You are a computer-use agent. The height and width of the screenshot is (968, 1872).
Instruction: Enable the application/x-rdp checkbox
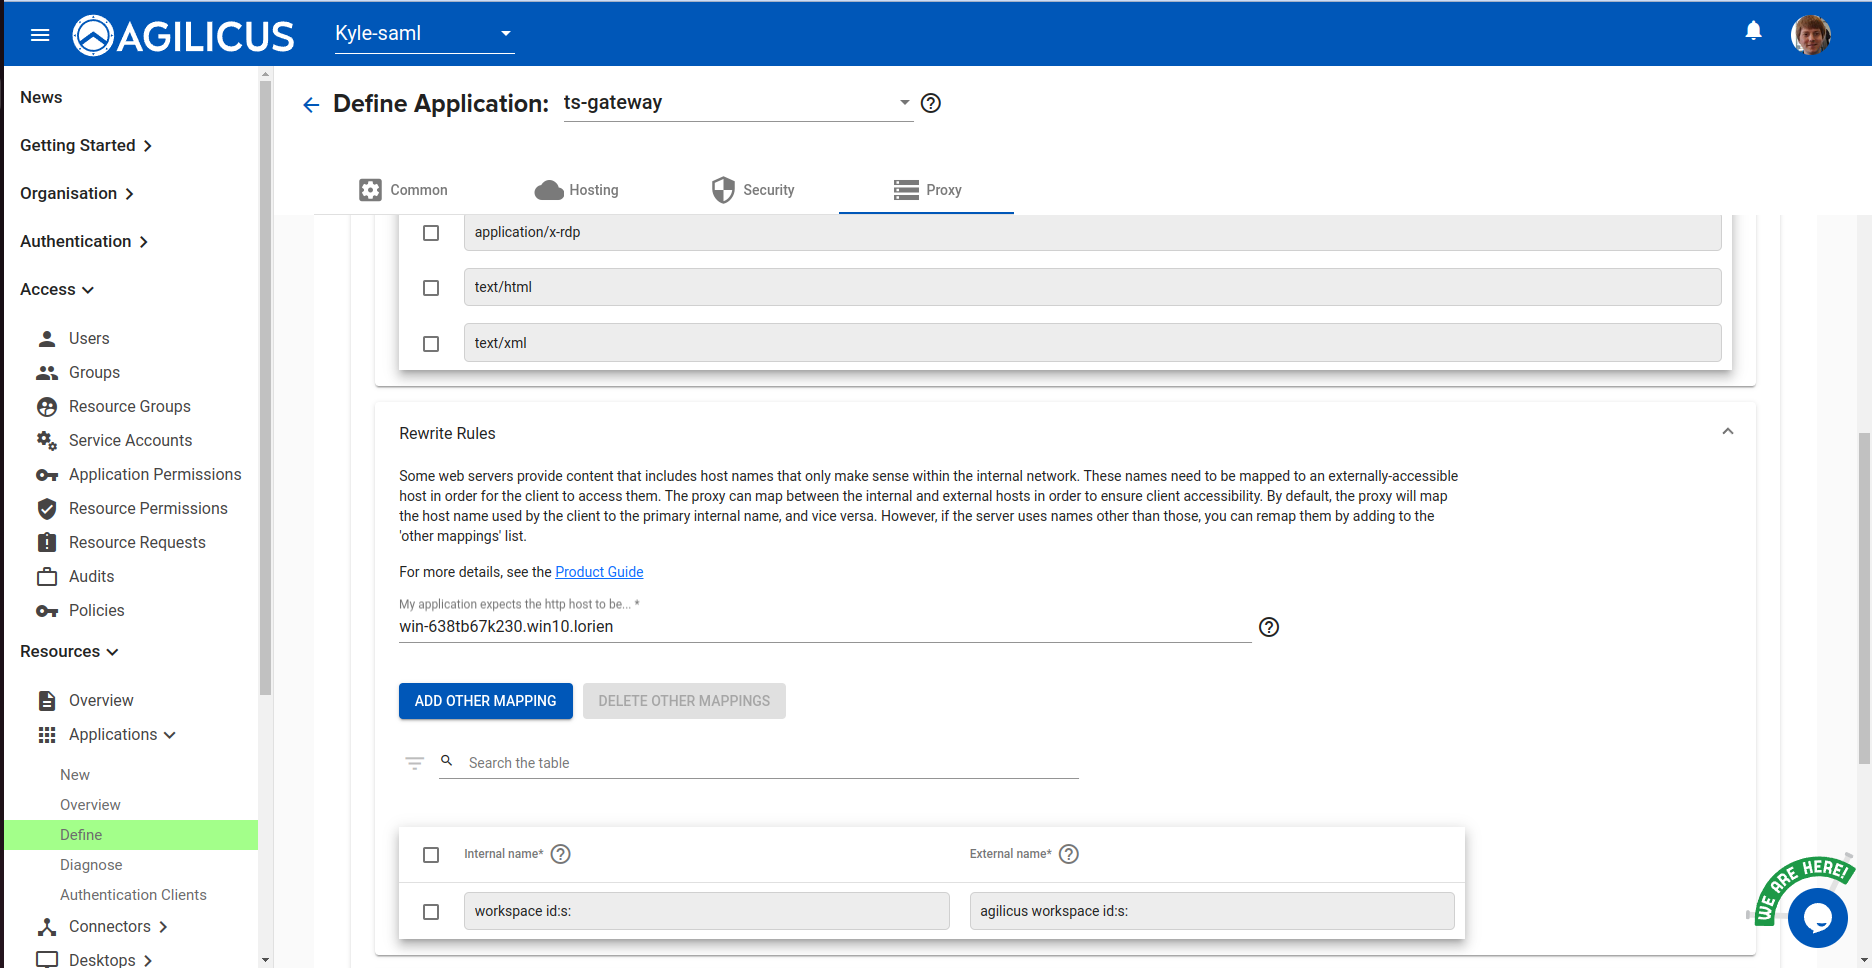tap(431, 232)
